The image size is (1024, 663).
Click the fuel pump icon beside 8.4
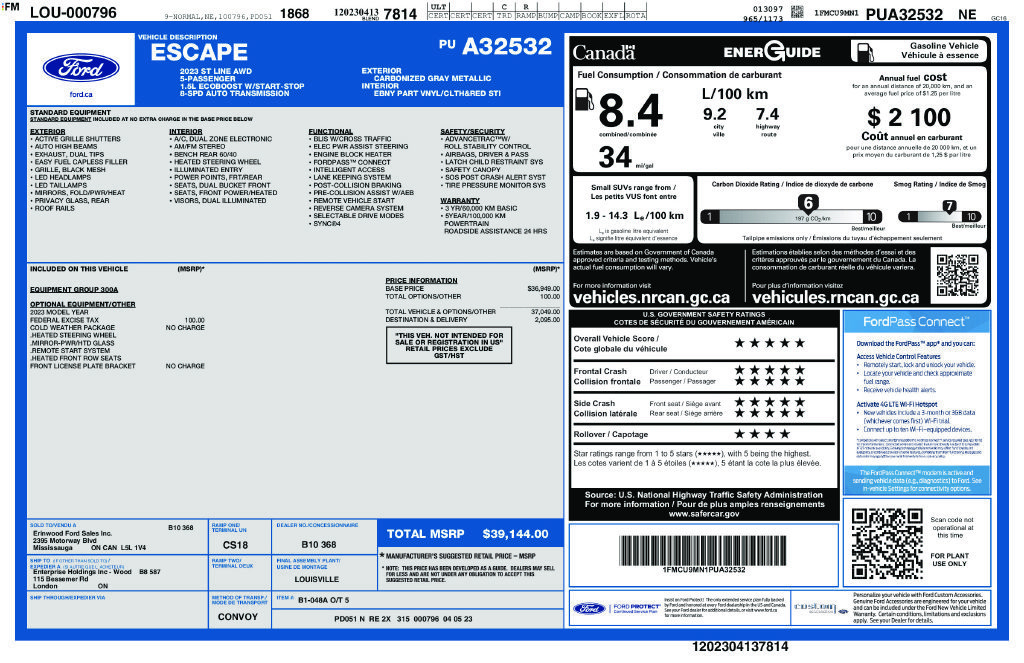click(583, 99)
